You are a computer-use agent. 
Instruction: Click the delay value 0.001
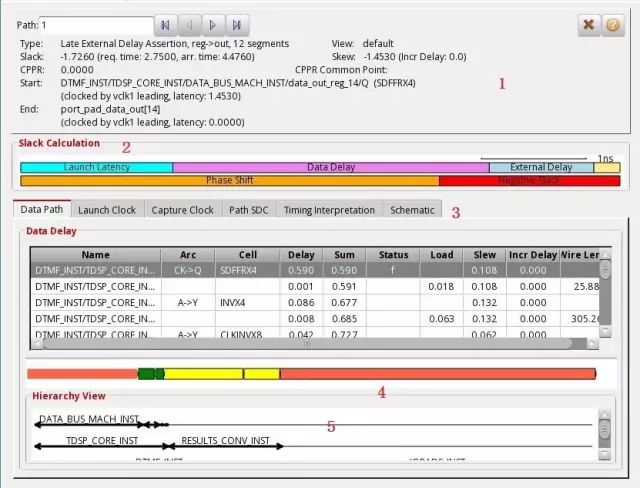click(301, 286)
